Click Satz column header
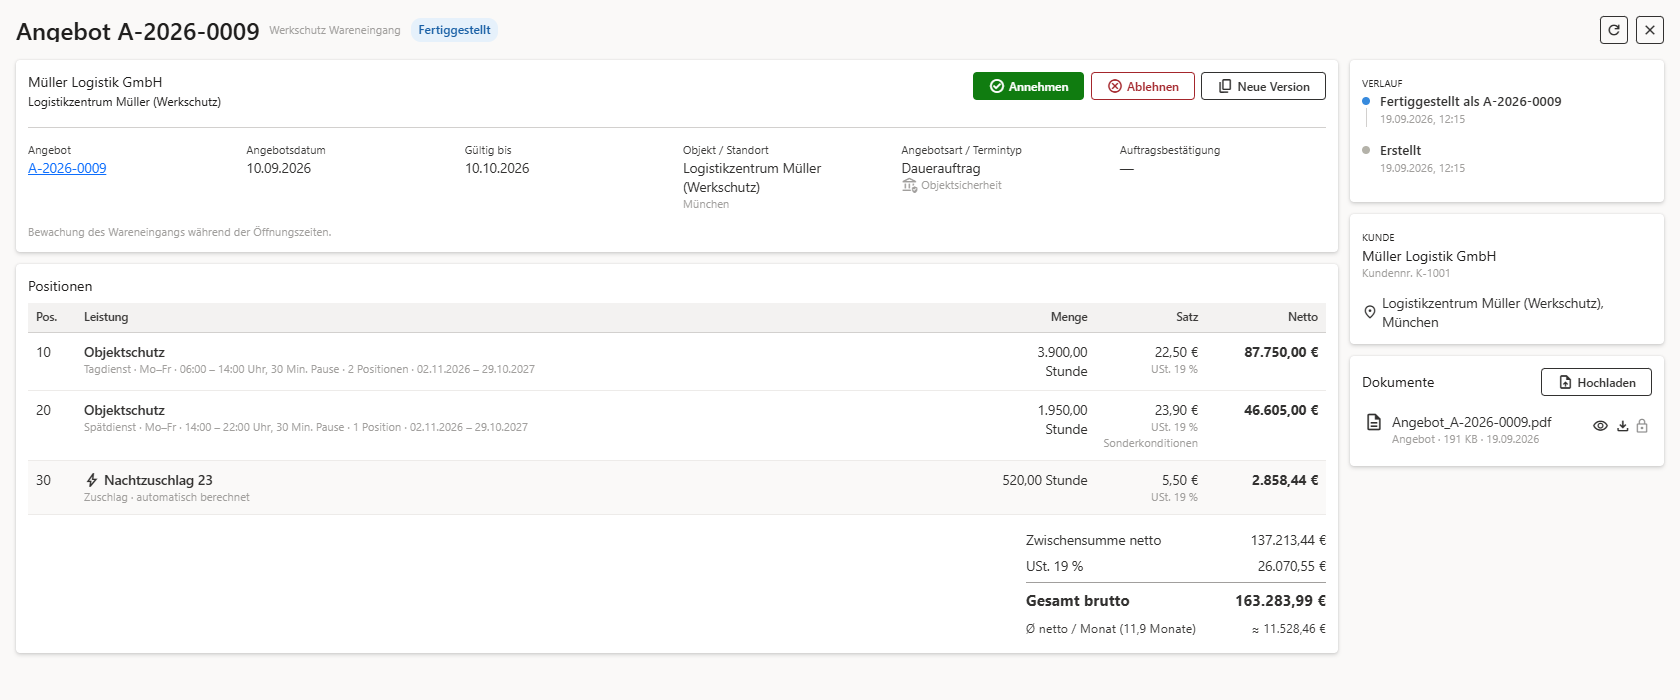Viewport: 1680px width, 700px height. [x=1187, y=317]
